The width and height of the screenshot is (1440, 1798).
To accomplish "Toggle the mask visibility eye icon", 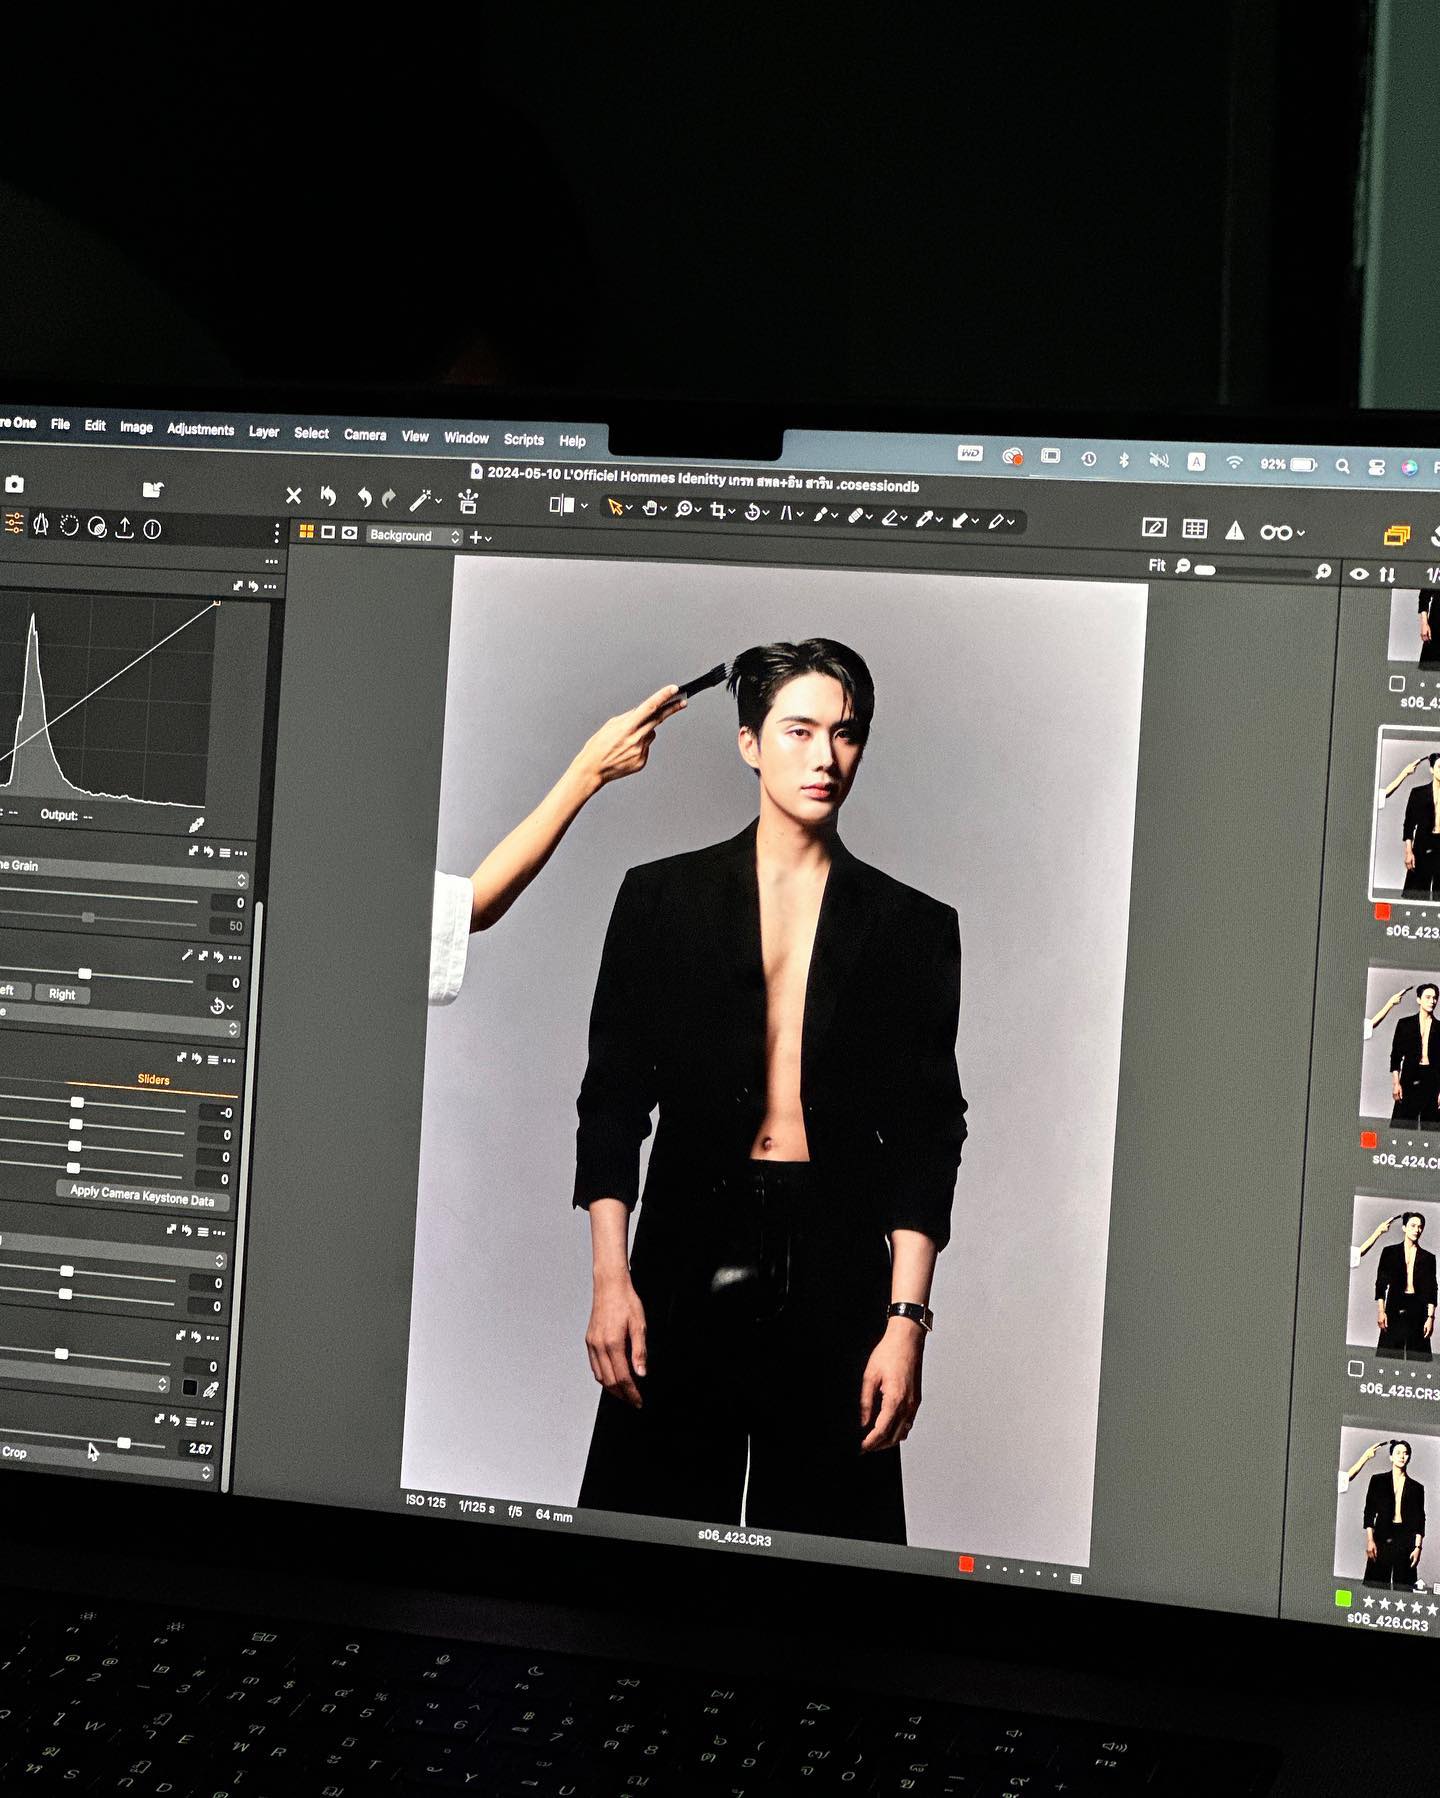I will pos(349,533).
